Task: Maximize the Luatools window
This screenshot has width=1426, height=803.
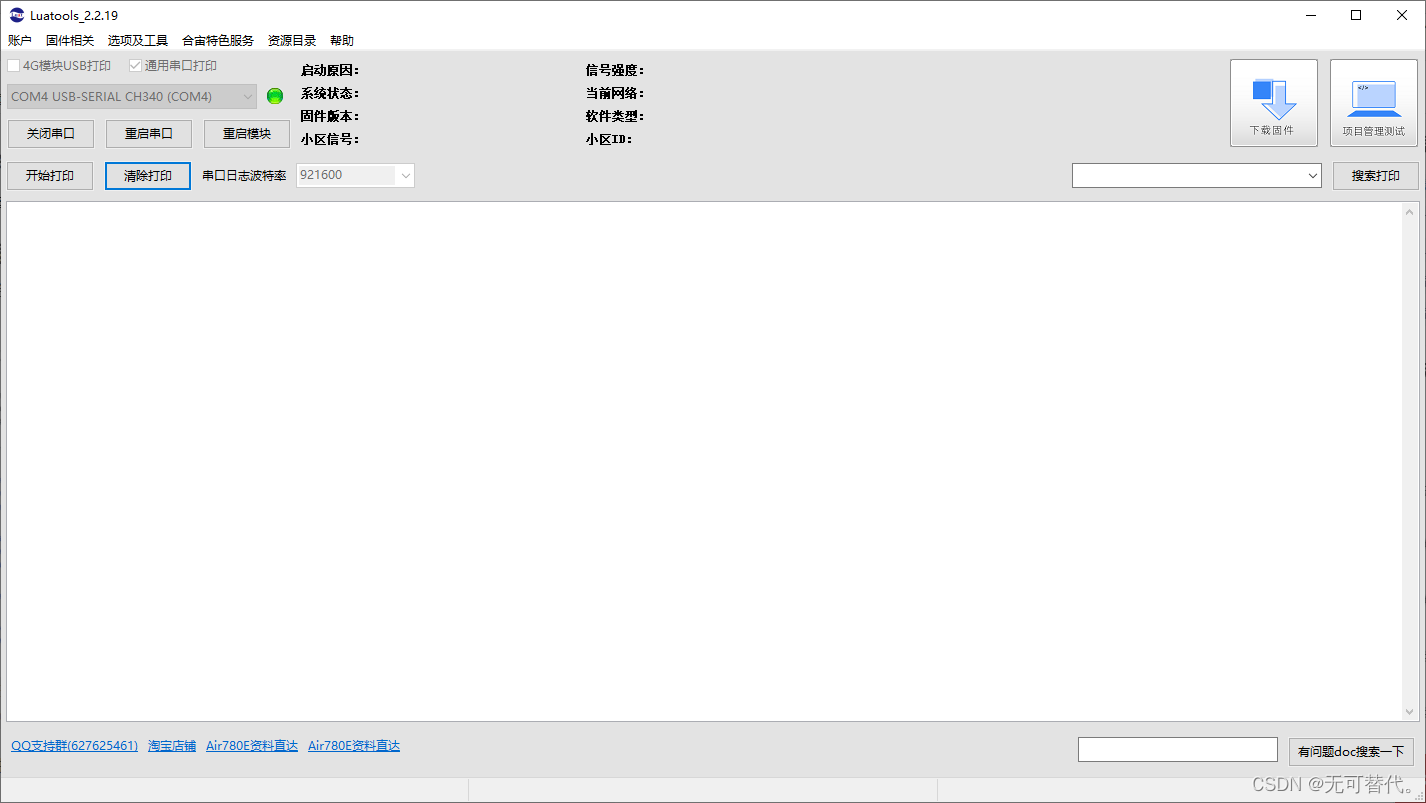Action: click(1356, 15)
